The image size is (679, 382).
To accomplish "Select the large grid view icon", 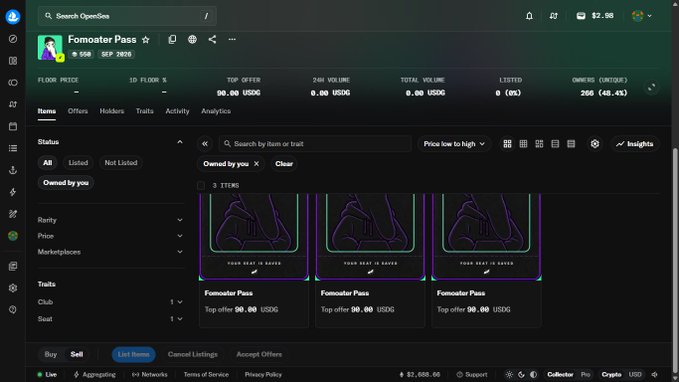I will pos(508,144).
